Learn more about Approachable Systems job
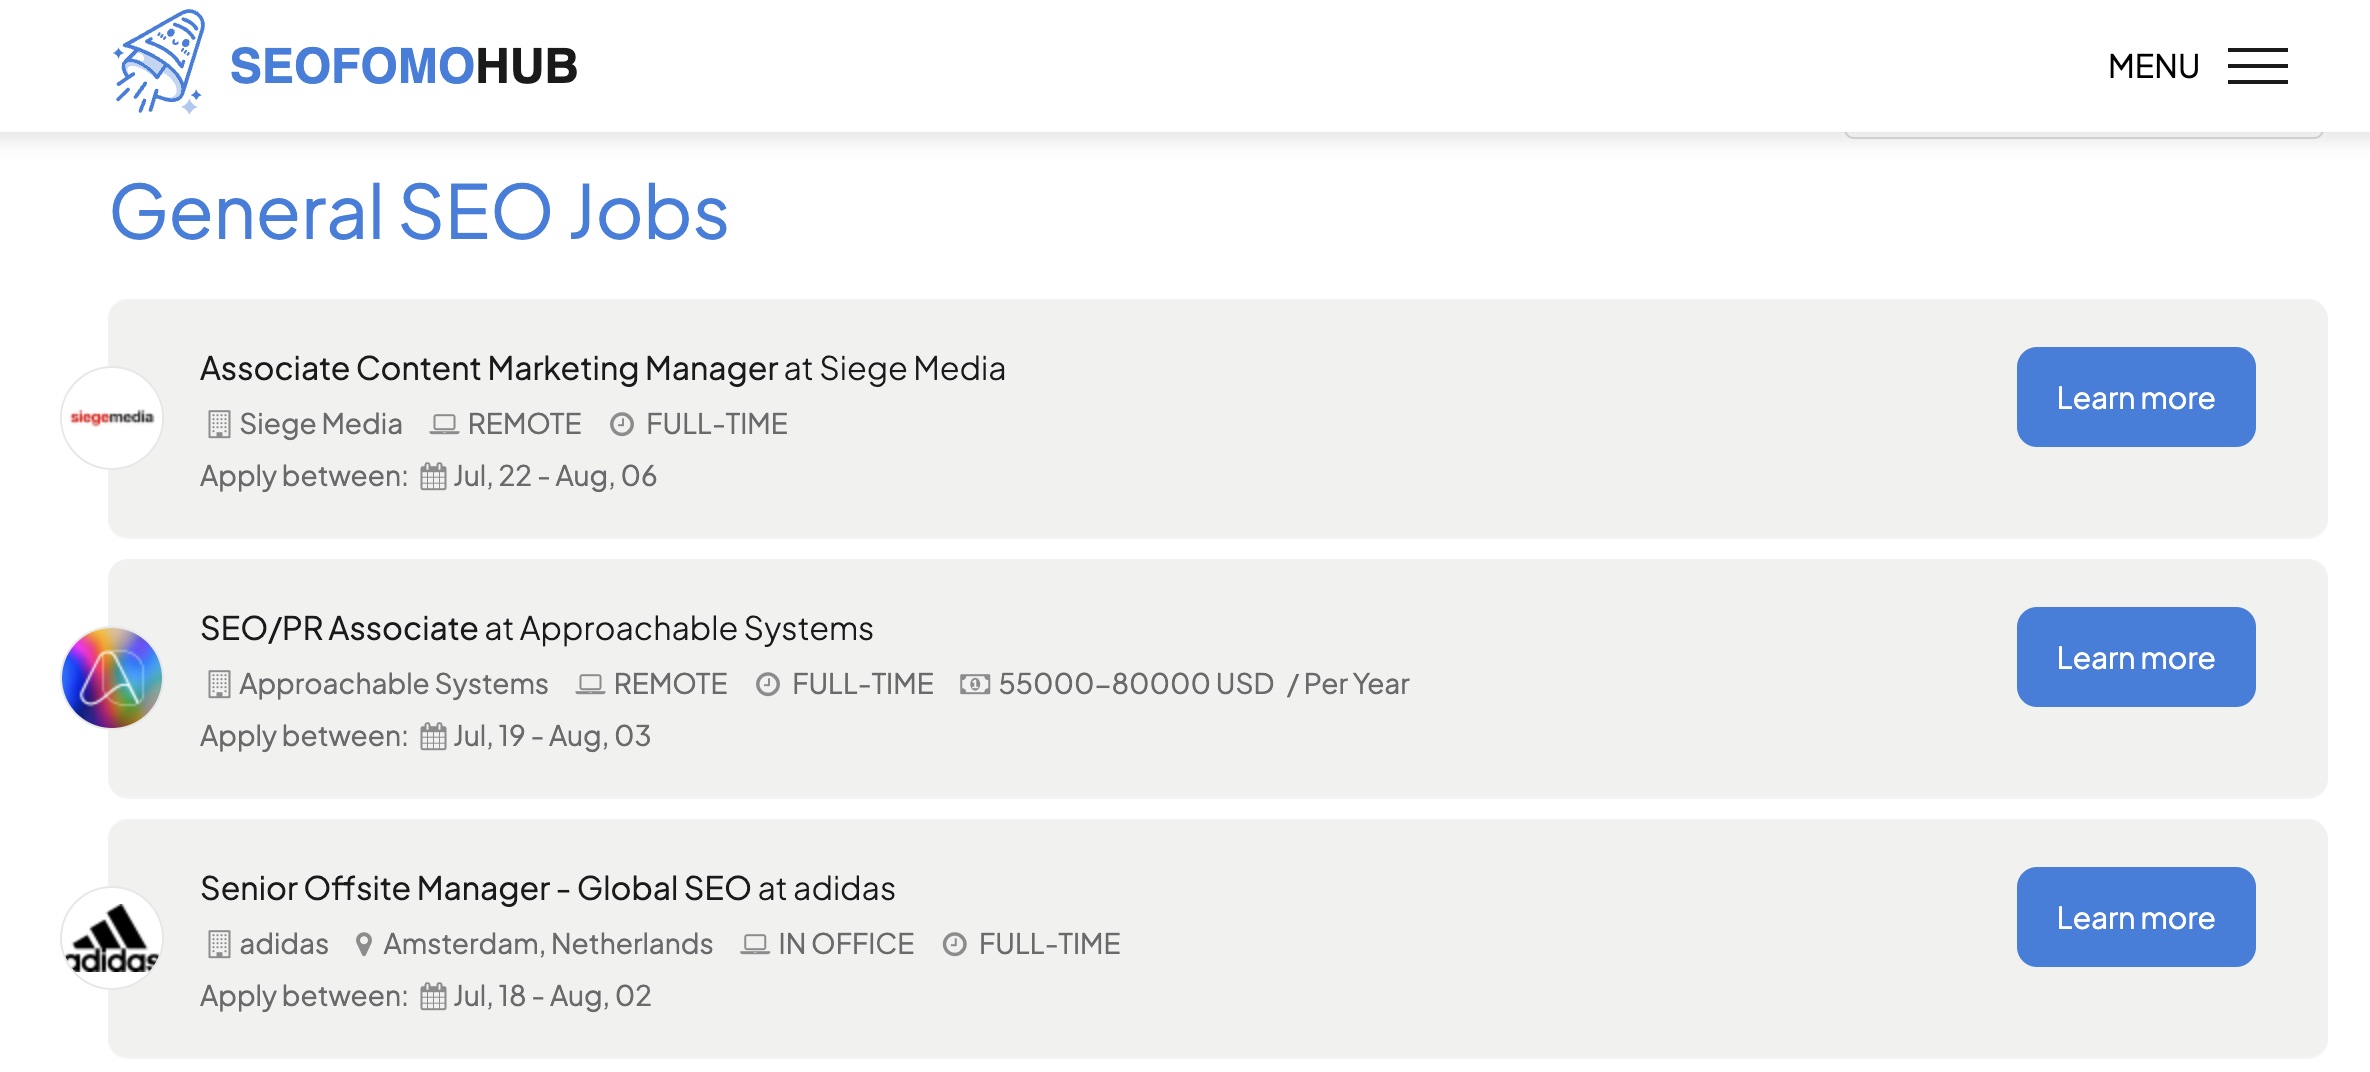2370x1072 pixels. point(2135,657)
